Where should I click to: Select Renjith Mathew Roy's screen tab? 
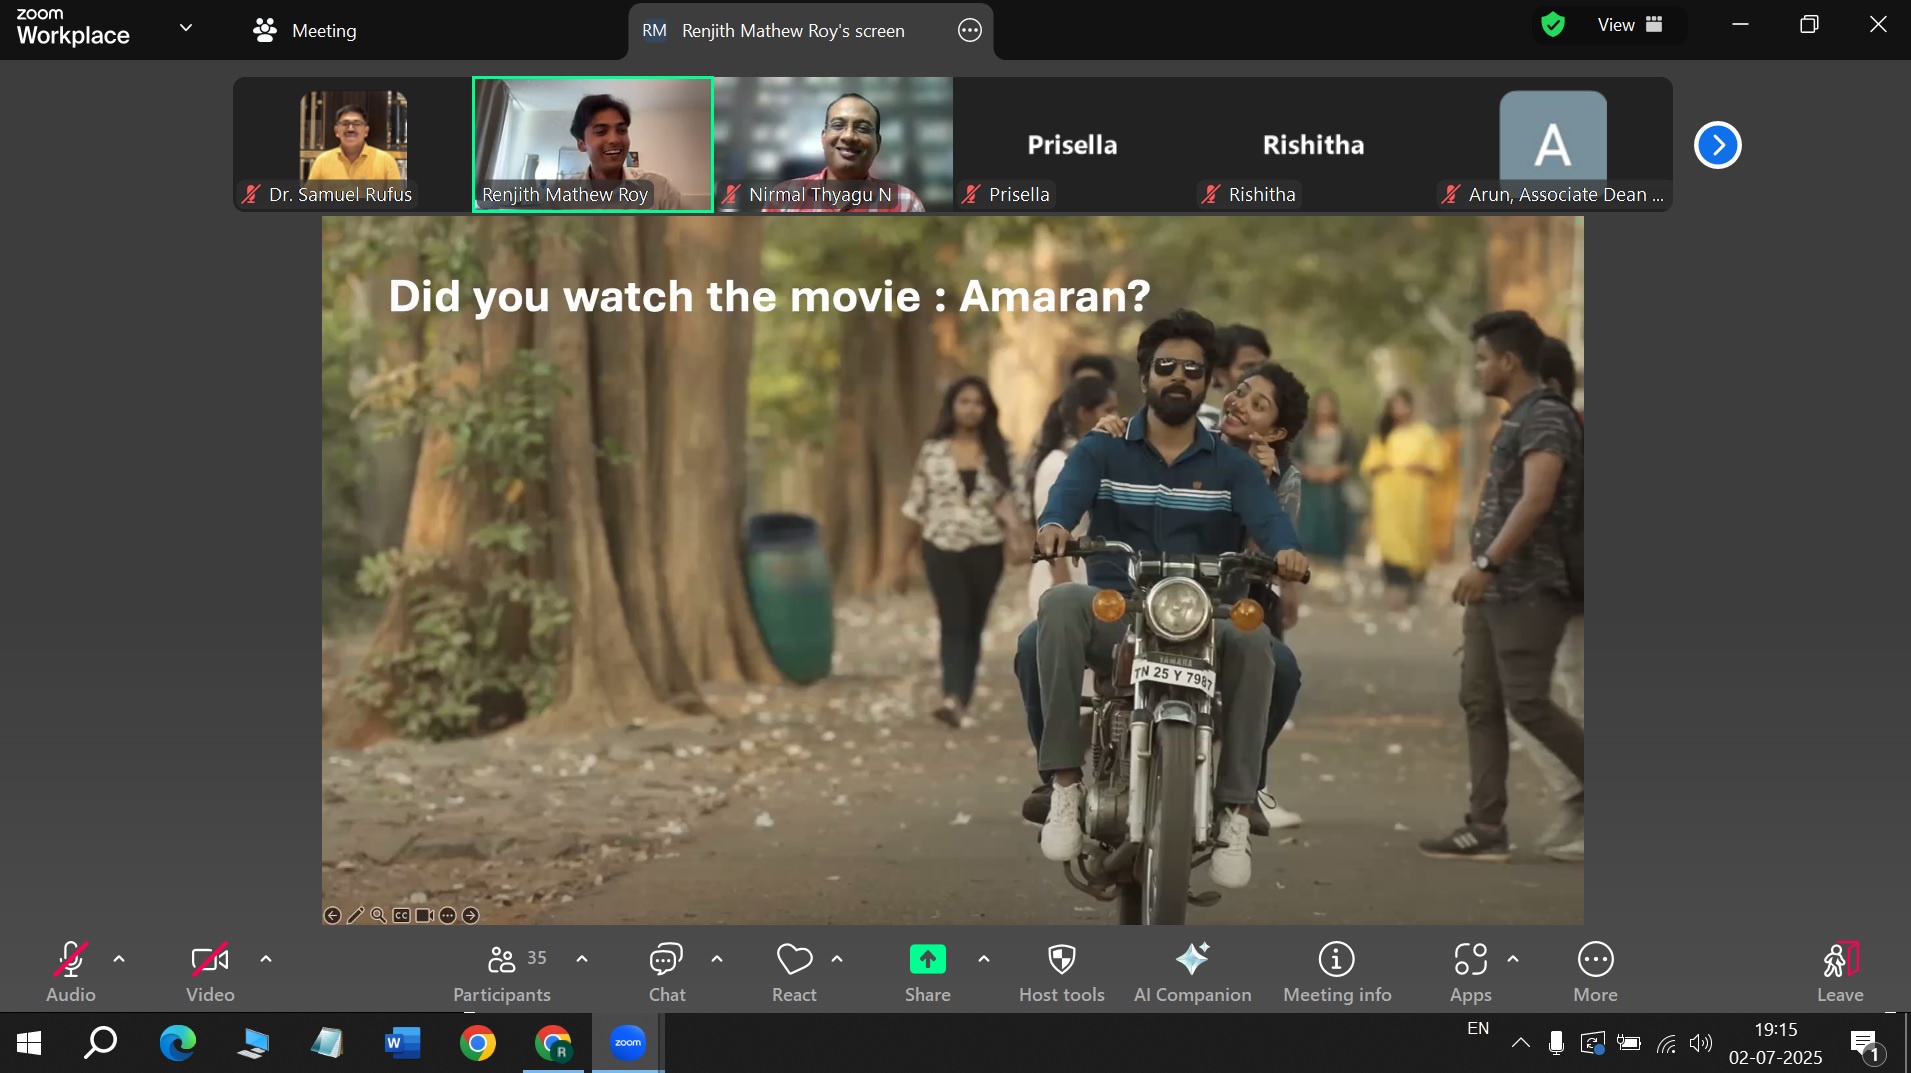(792, 31)
